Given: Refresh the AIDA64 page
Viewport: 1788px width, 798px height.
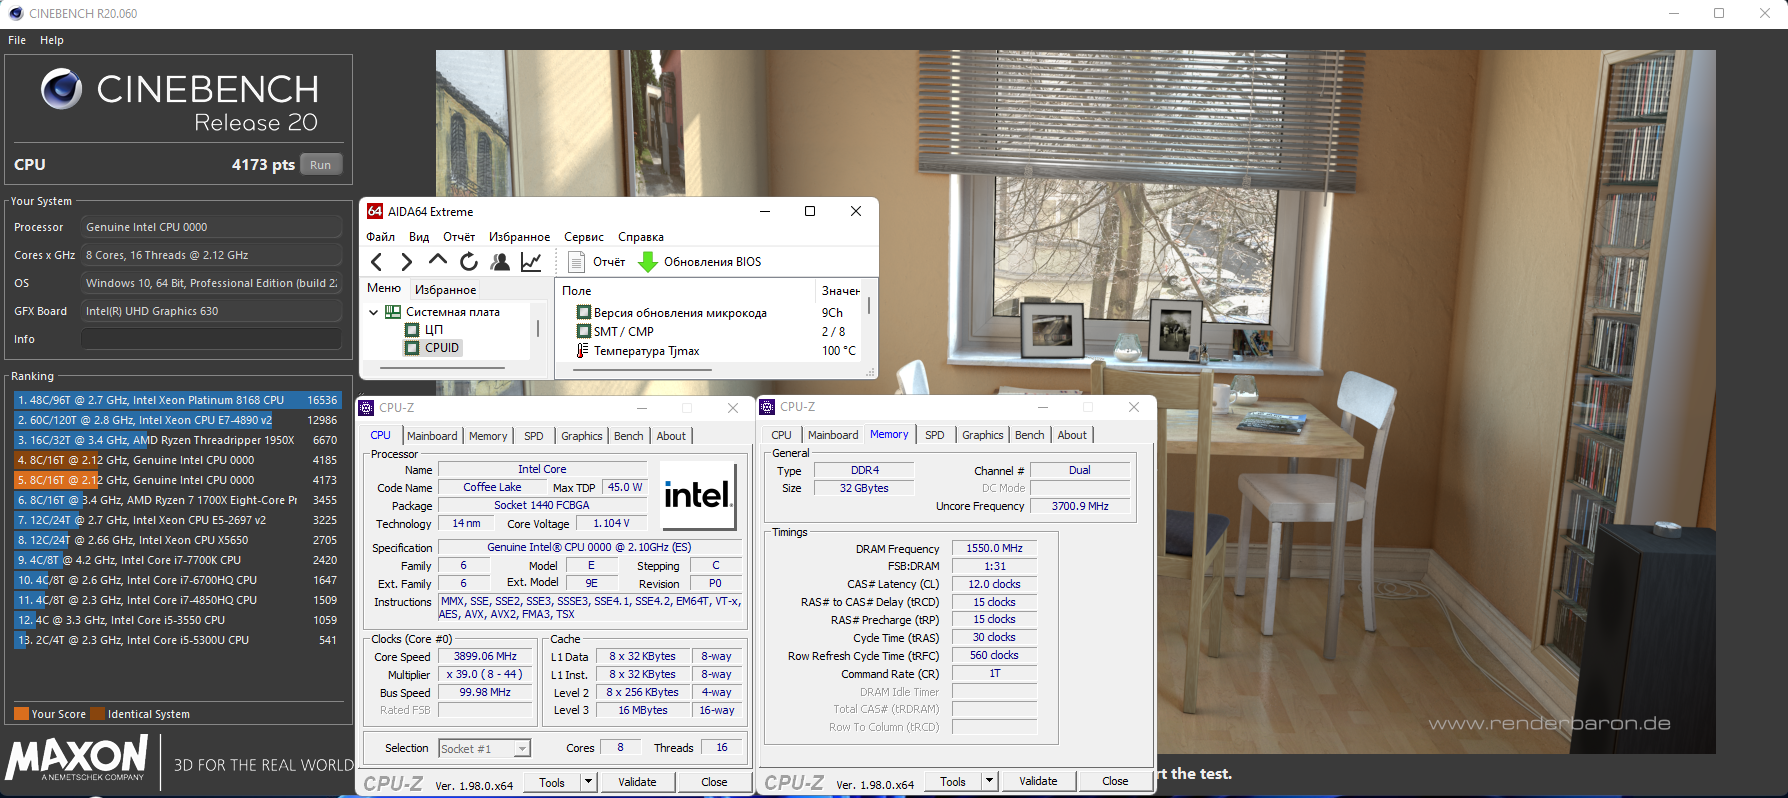Looking at the screenshot, I should pyautogui.click(x=468, y=262).
